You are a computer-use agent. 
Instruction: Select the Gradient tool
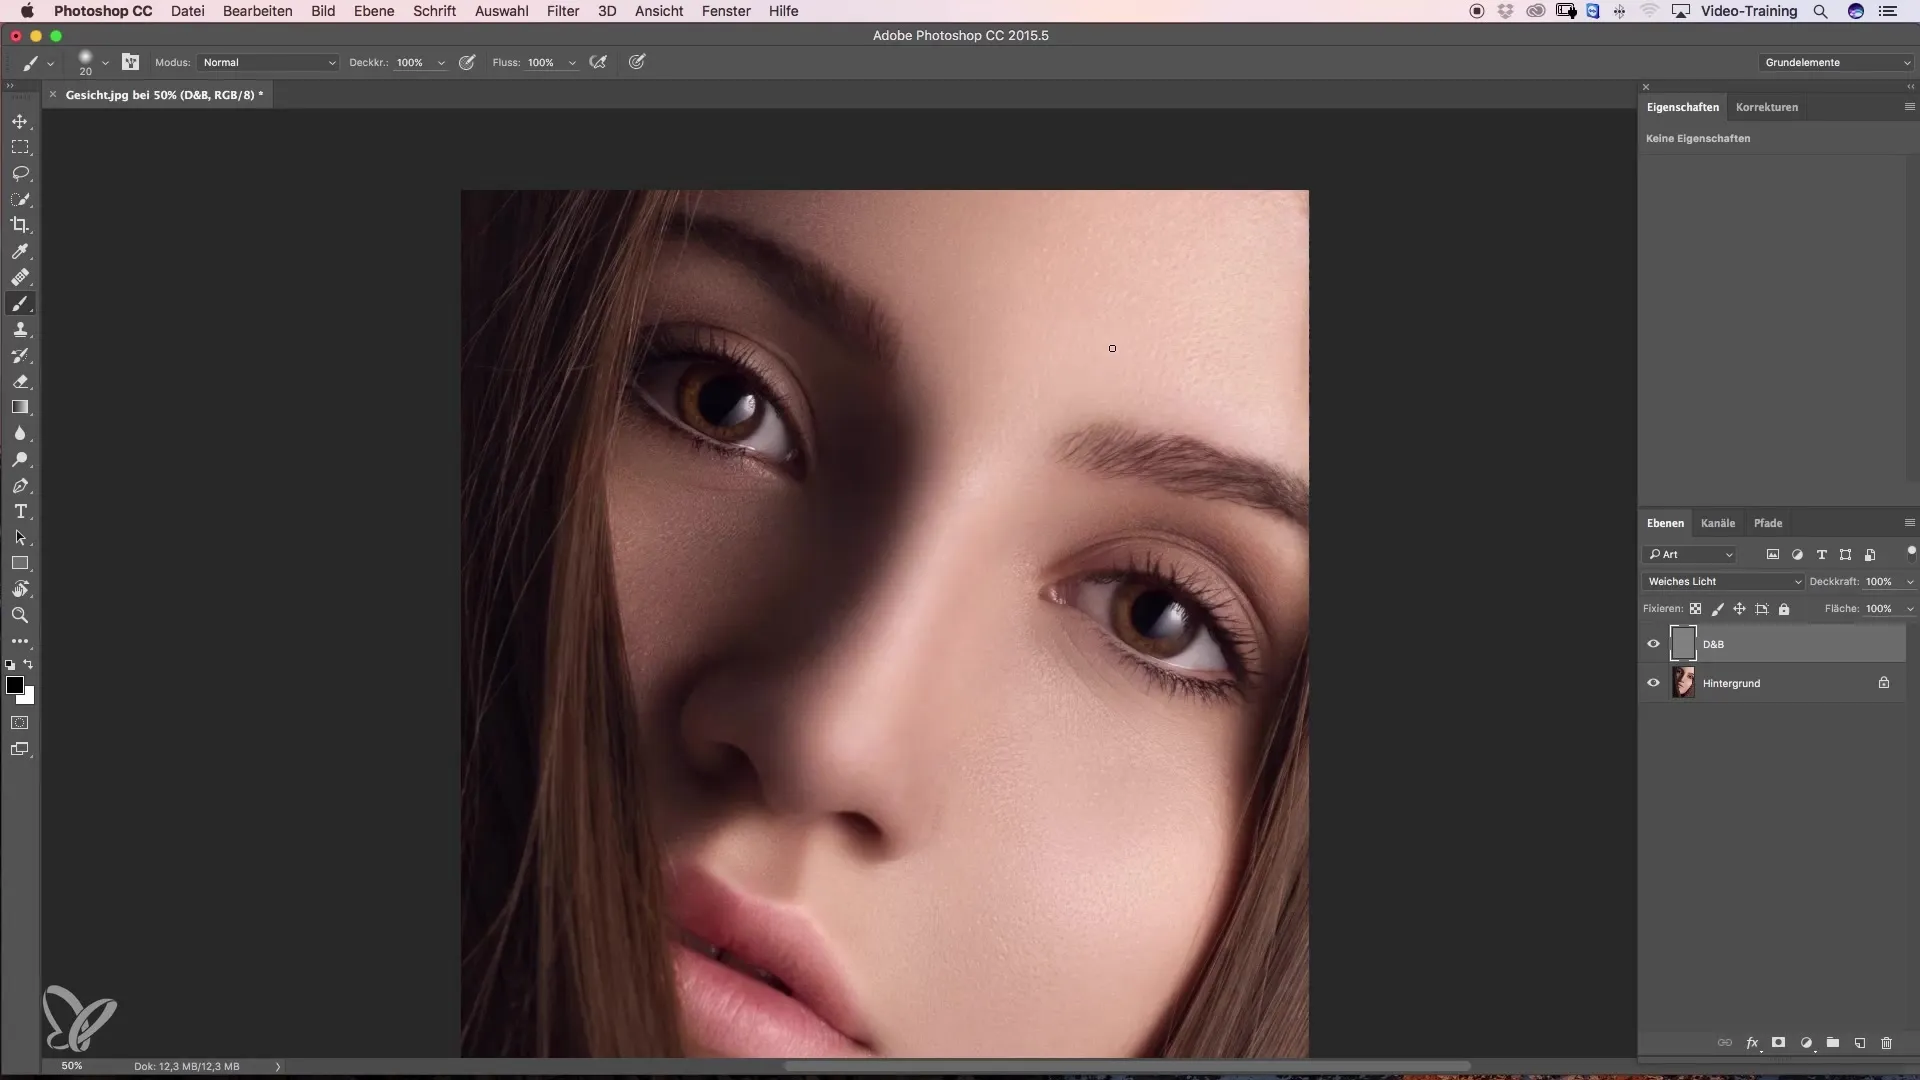coord(20,407)
